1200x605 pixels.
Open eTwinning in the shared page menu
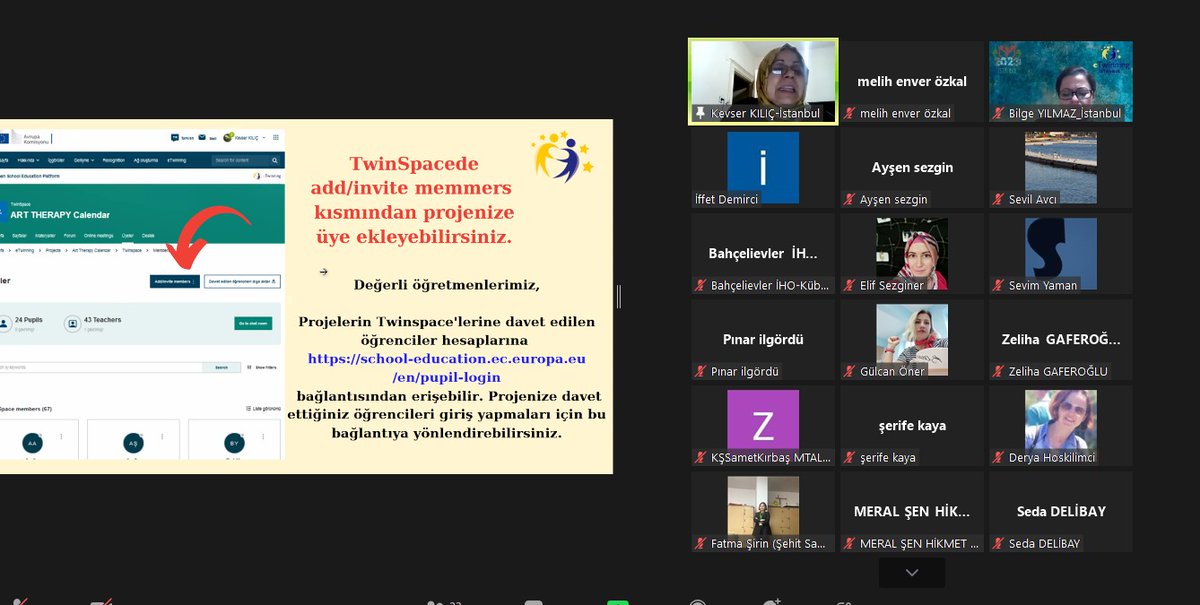pyautogui.click(x=177, y=160)
